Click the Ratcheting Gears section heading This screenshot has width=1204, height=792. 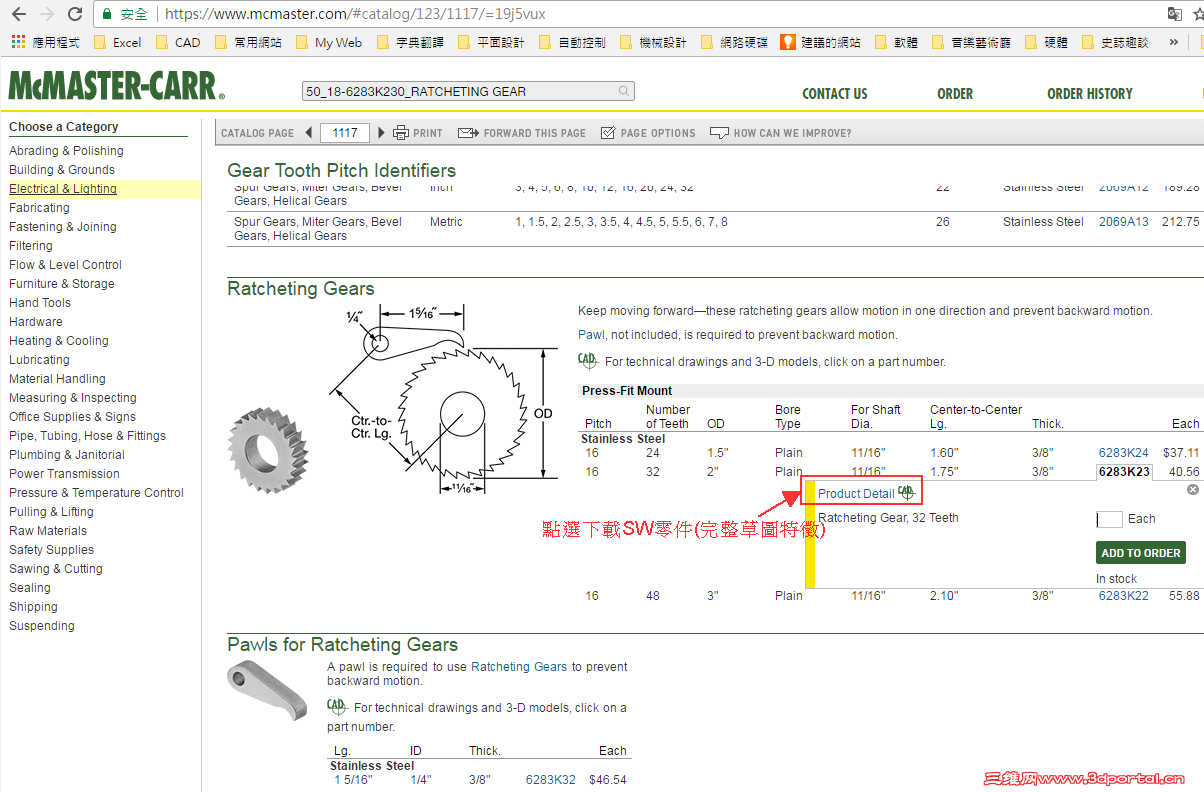[x=301, y=289]
